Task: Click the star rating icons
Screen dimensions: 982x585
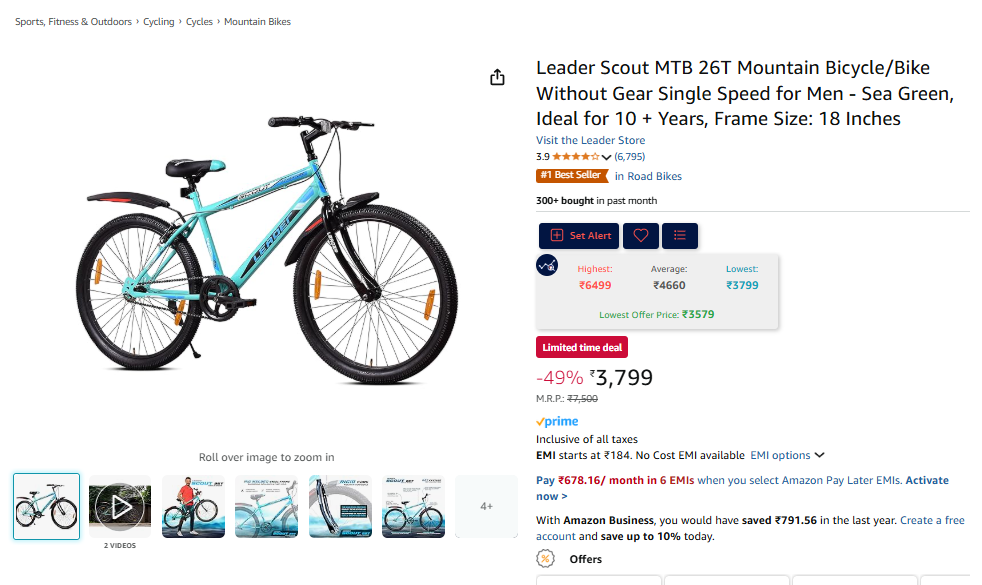Action: 576,157
